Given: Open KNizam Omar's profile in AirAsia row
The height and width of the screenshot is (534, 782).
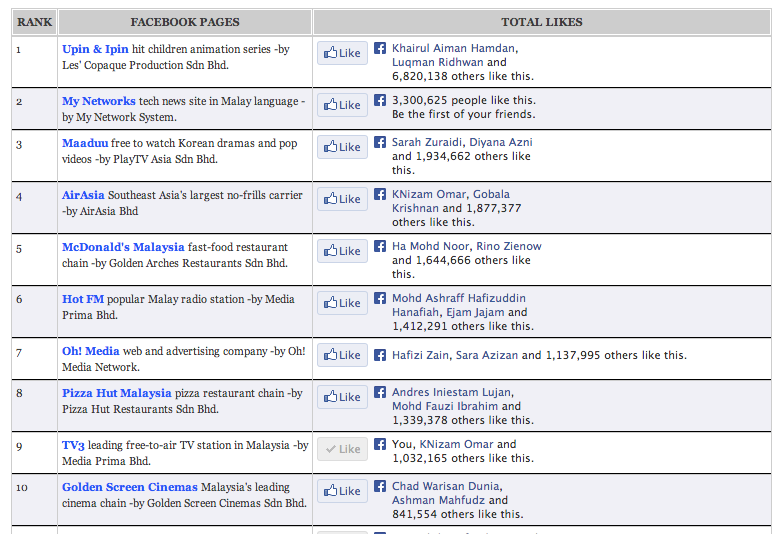Looking at the screenshot, I should pyautogui.click(x=429, y=194).
